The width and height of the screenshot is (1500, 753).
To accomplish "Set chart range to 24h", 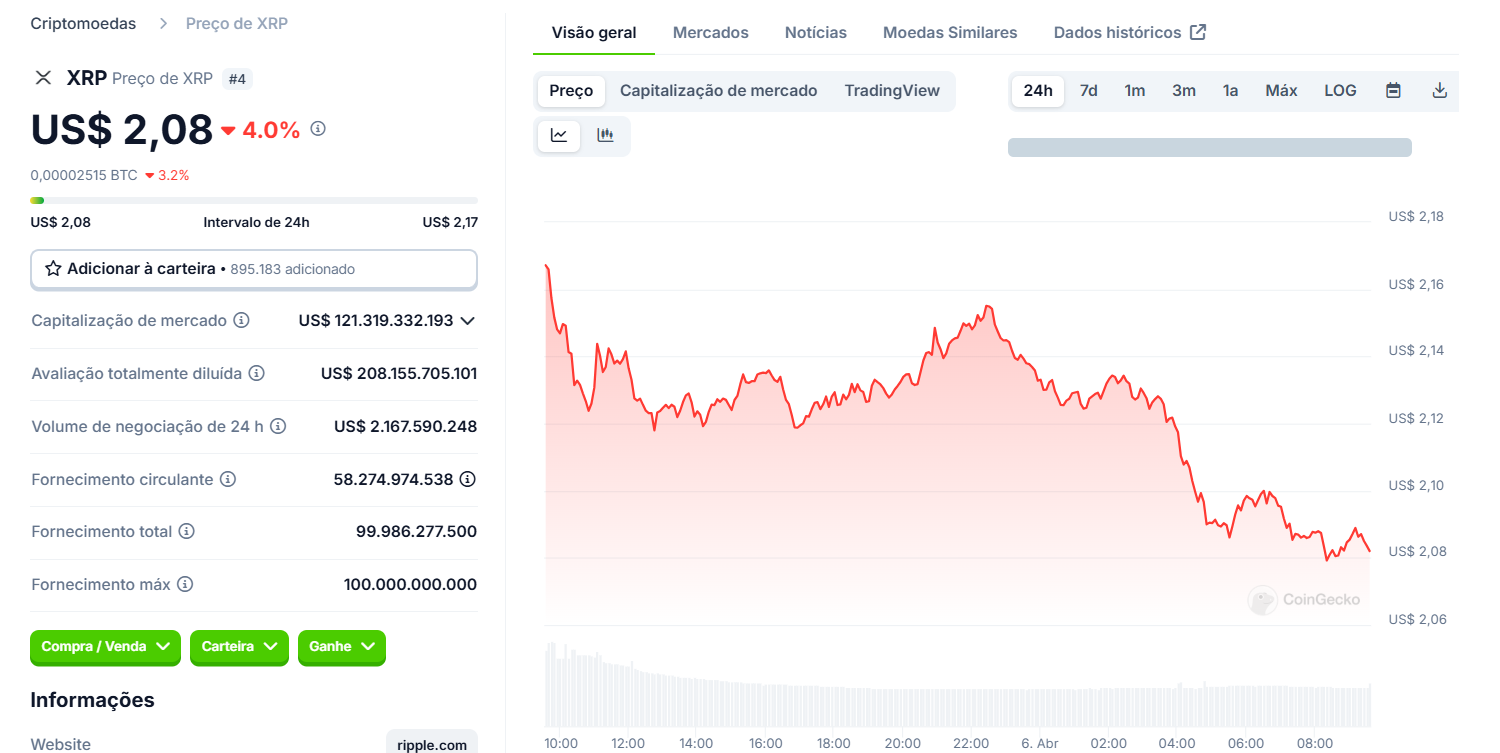I will 1038,91.
